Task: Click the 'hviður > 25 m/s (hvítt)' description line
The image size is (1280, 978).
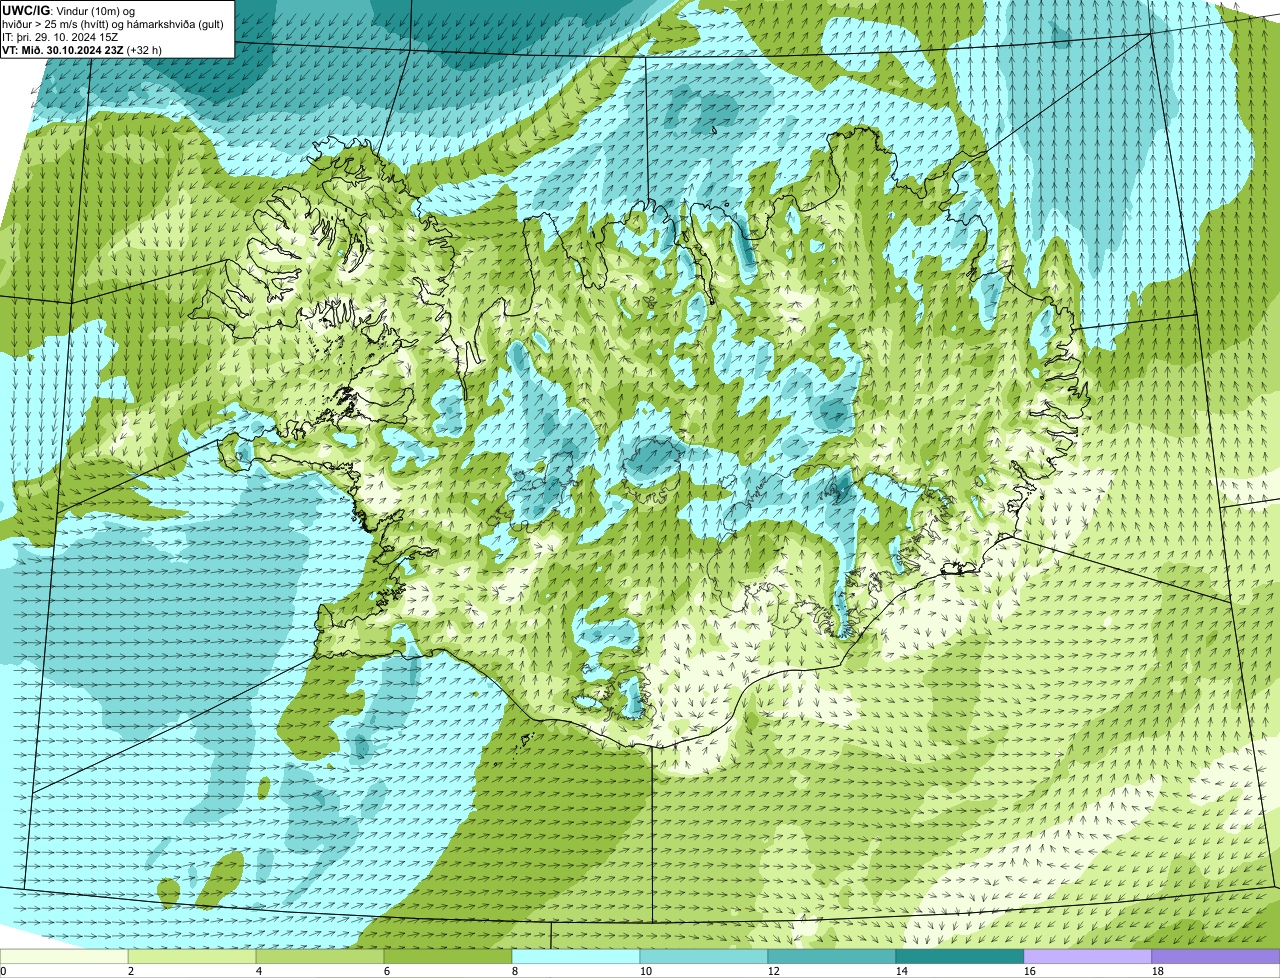Action: 113,22
